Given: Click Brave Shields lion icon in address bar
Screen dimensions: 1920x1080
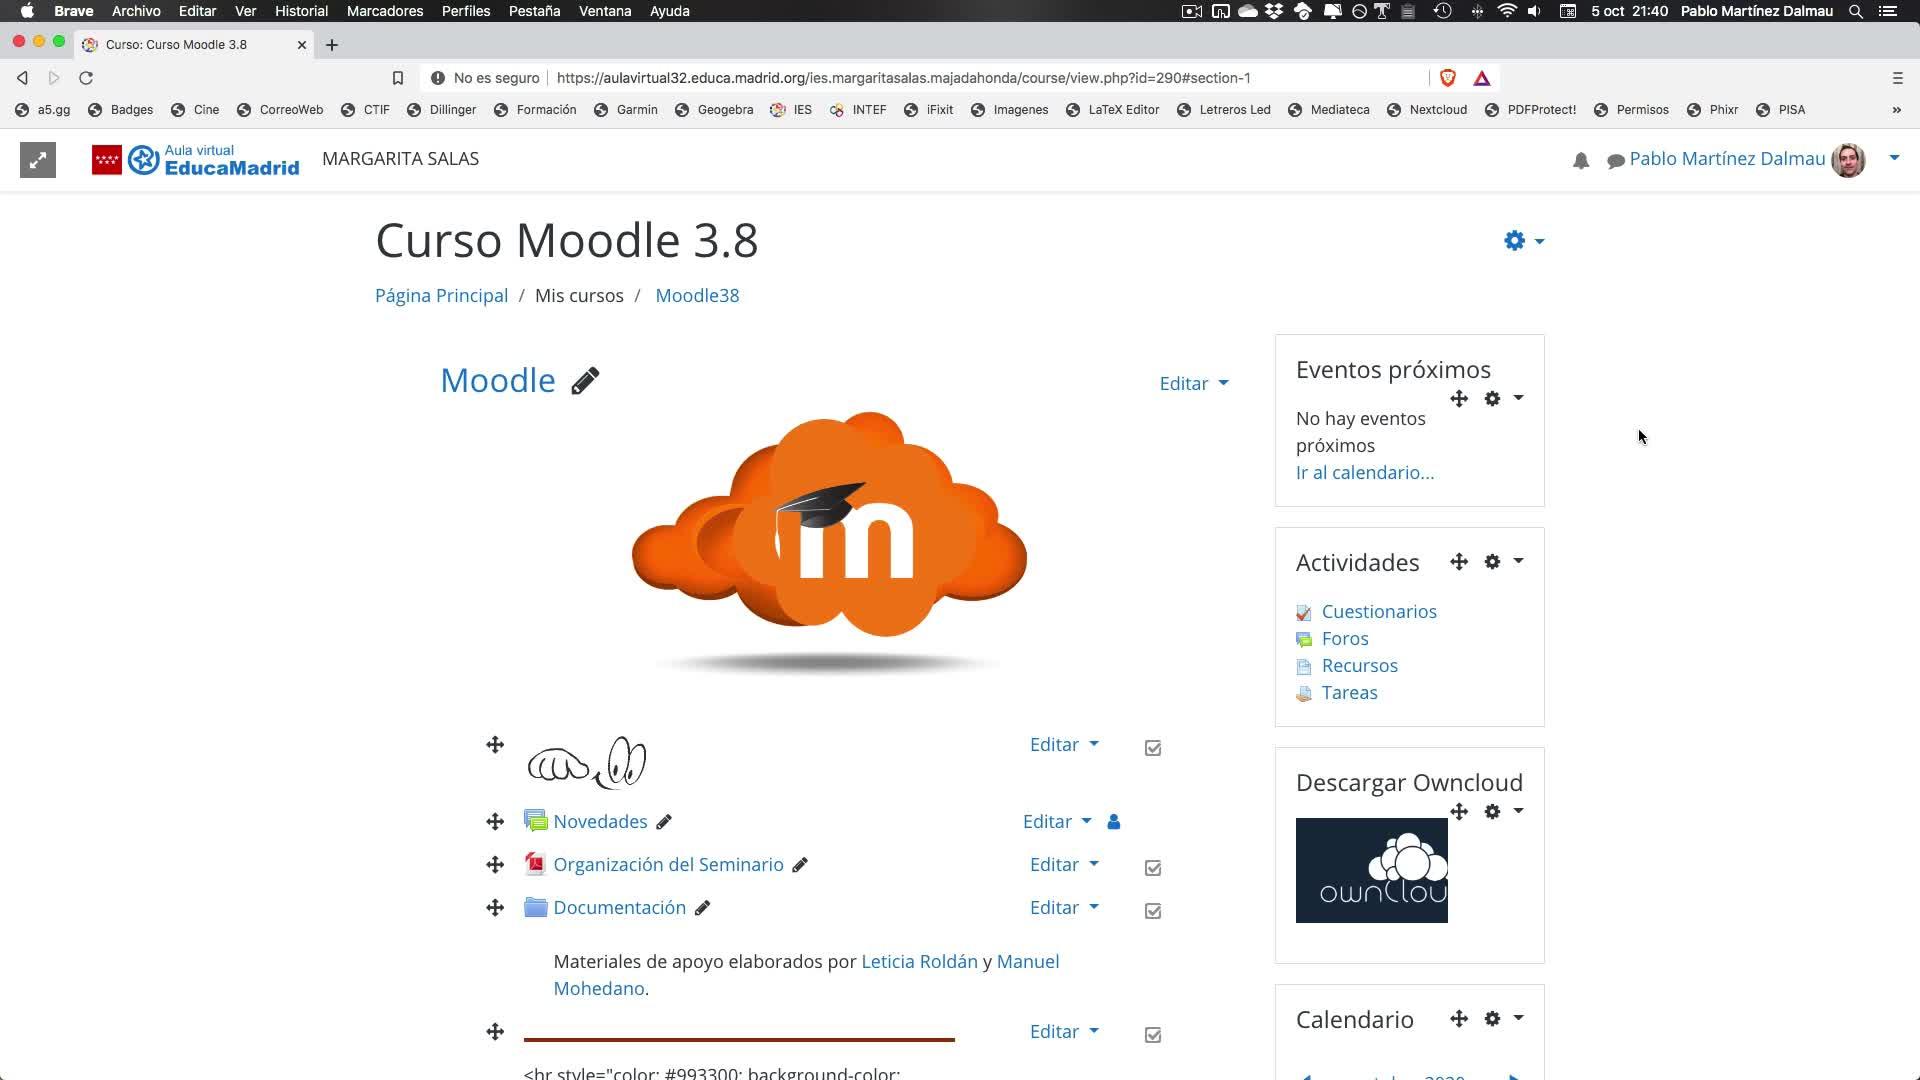Looking at the screenshot, I should (1447, 78).
